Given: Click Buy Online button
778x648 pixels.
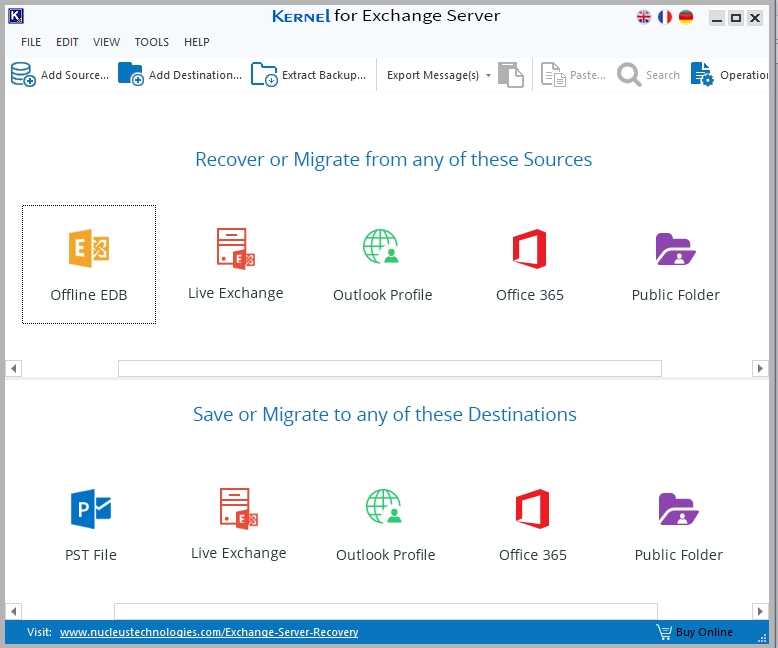Looking at the screenshot, I should [695, 632].
